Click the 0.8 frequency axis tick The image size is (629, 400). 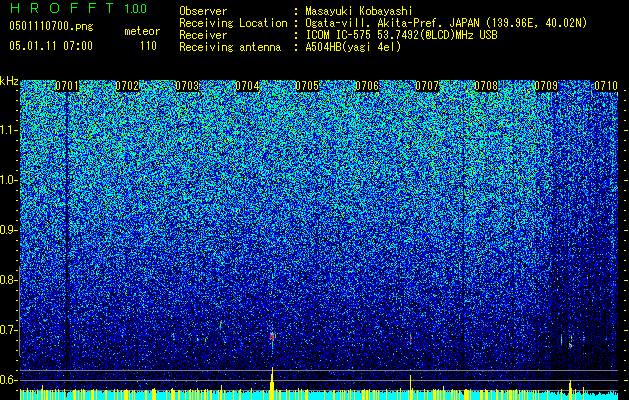tap(9, 280)
